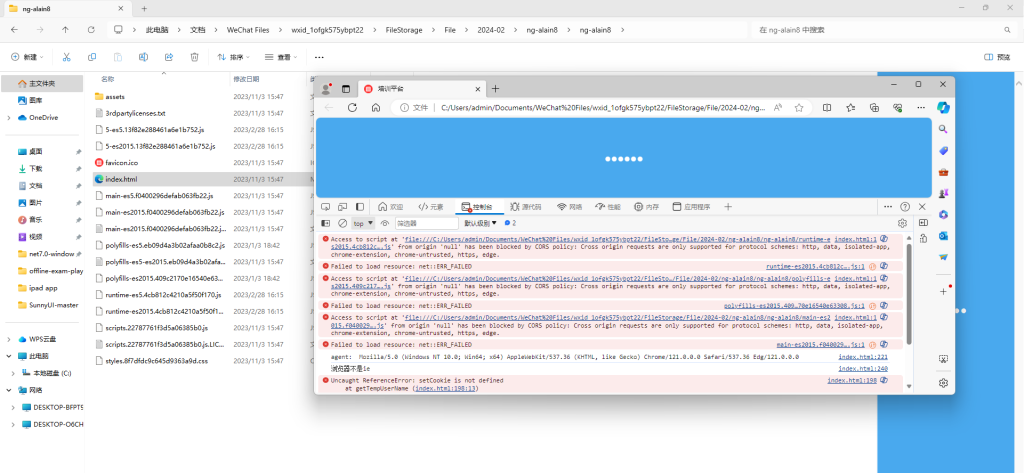The width and height of the screenshot is (1024, 473).
Task: Open Edge settings and more menu
Action: coord(921,108)
